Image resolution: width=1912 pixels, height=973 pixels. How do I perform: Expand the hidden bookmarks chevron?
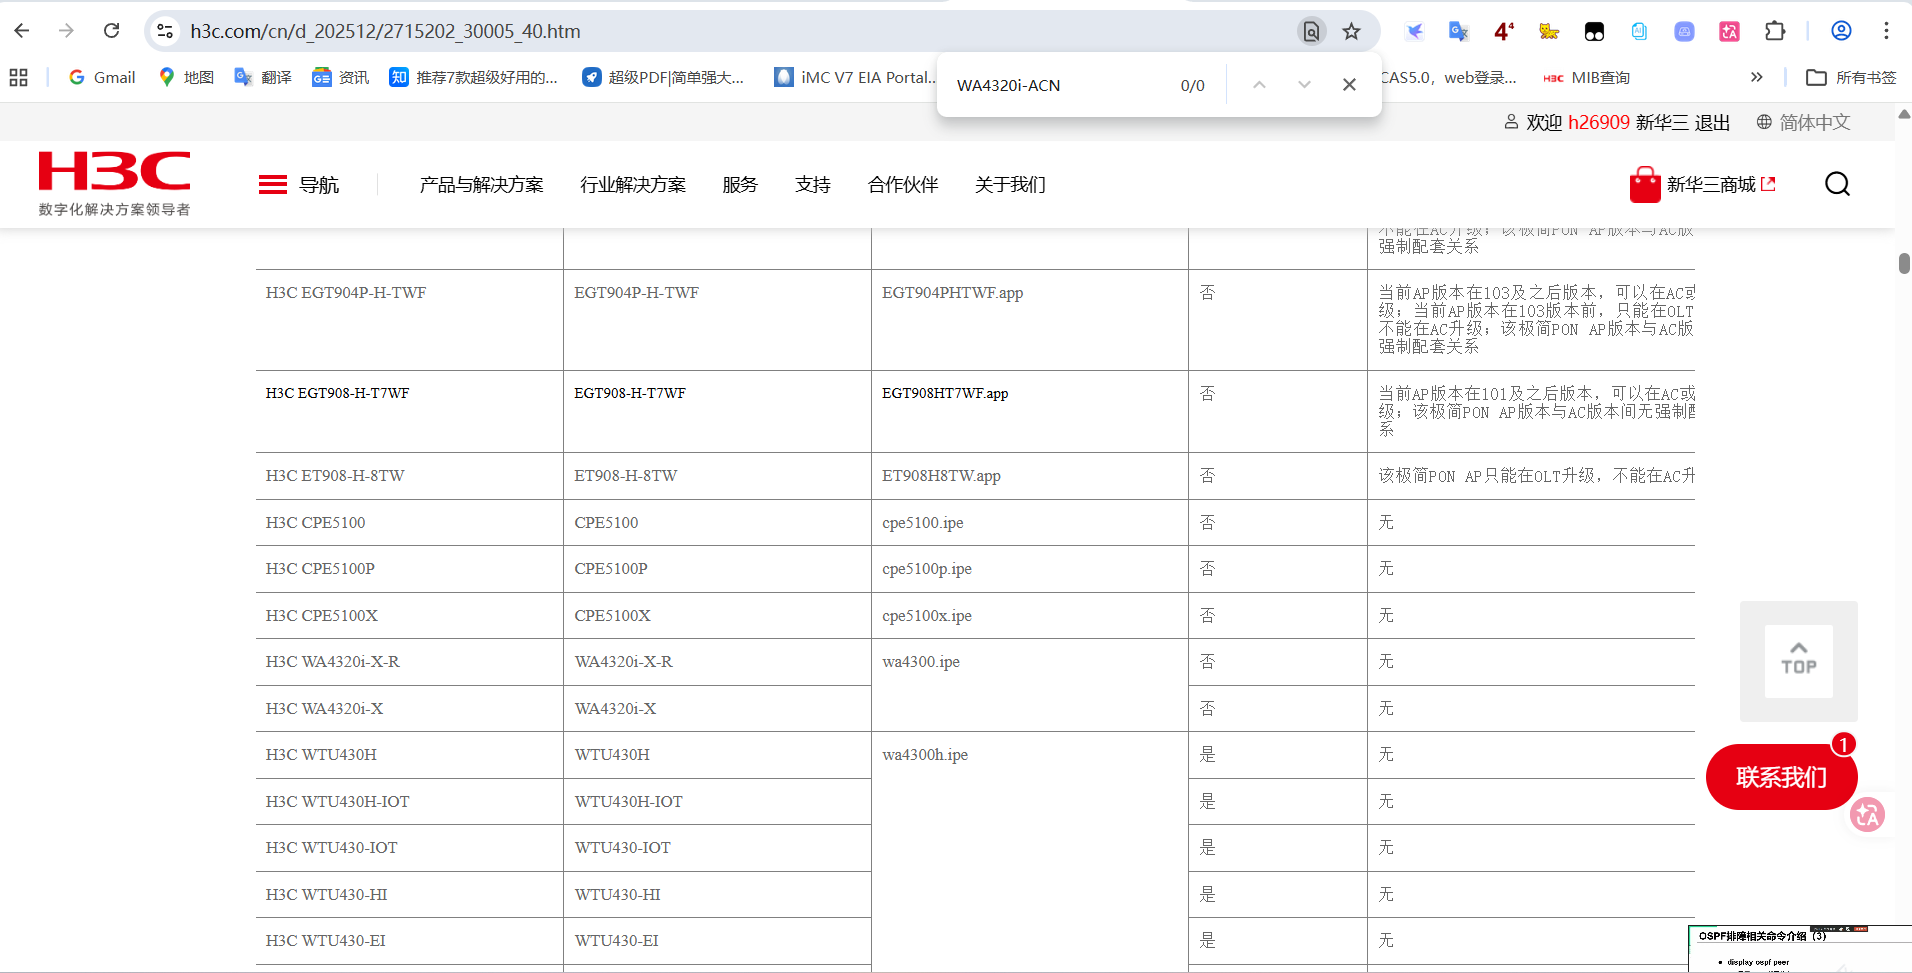(x=1756, y=77)
